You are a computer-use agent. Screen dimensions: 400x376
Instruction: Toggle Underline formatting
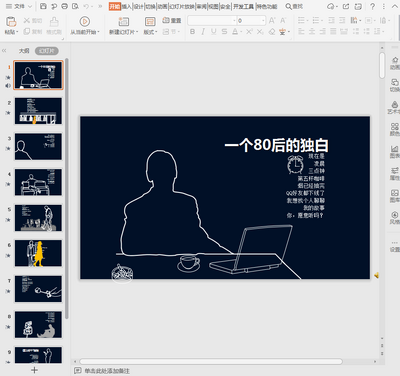click(214, 32)
